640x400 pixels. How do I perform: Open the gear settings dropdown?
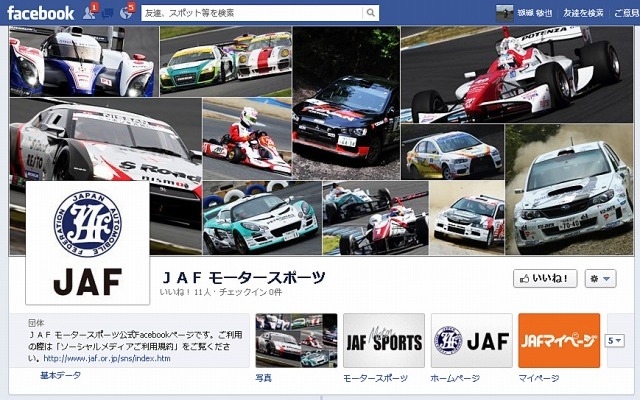(x=600, y=278)
